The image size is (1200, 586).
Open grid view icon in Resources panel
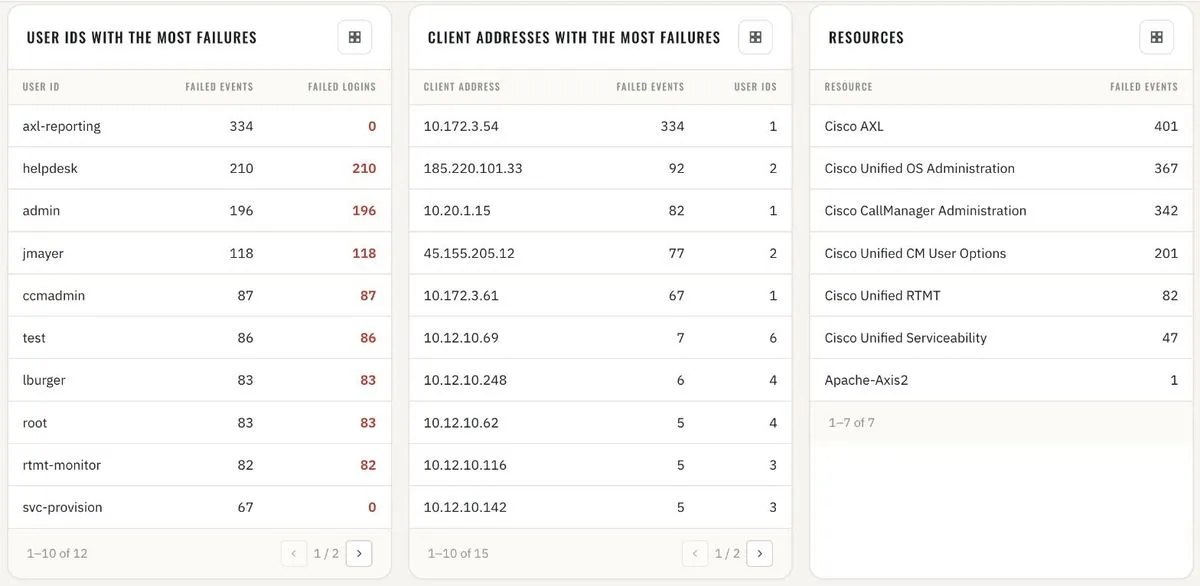(x=1157, y=37)
